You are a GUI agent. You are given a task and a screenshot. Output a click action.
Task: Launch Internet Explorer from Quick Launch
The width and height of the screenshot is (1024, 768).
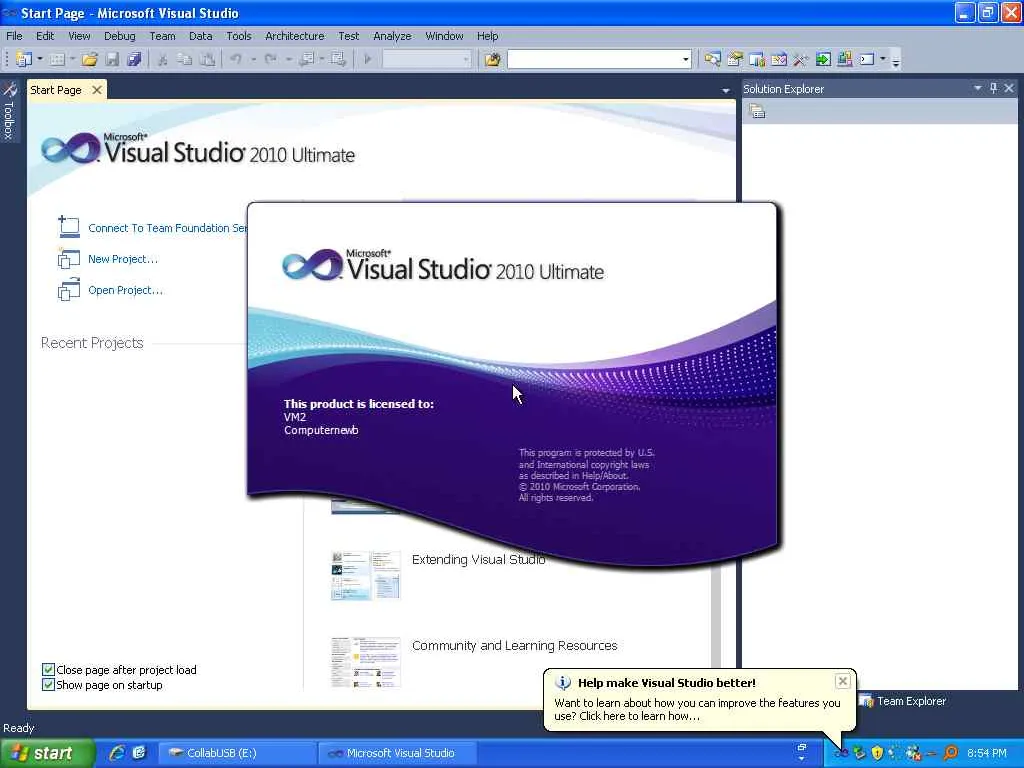click(118, 753)
